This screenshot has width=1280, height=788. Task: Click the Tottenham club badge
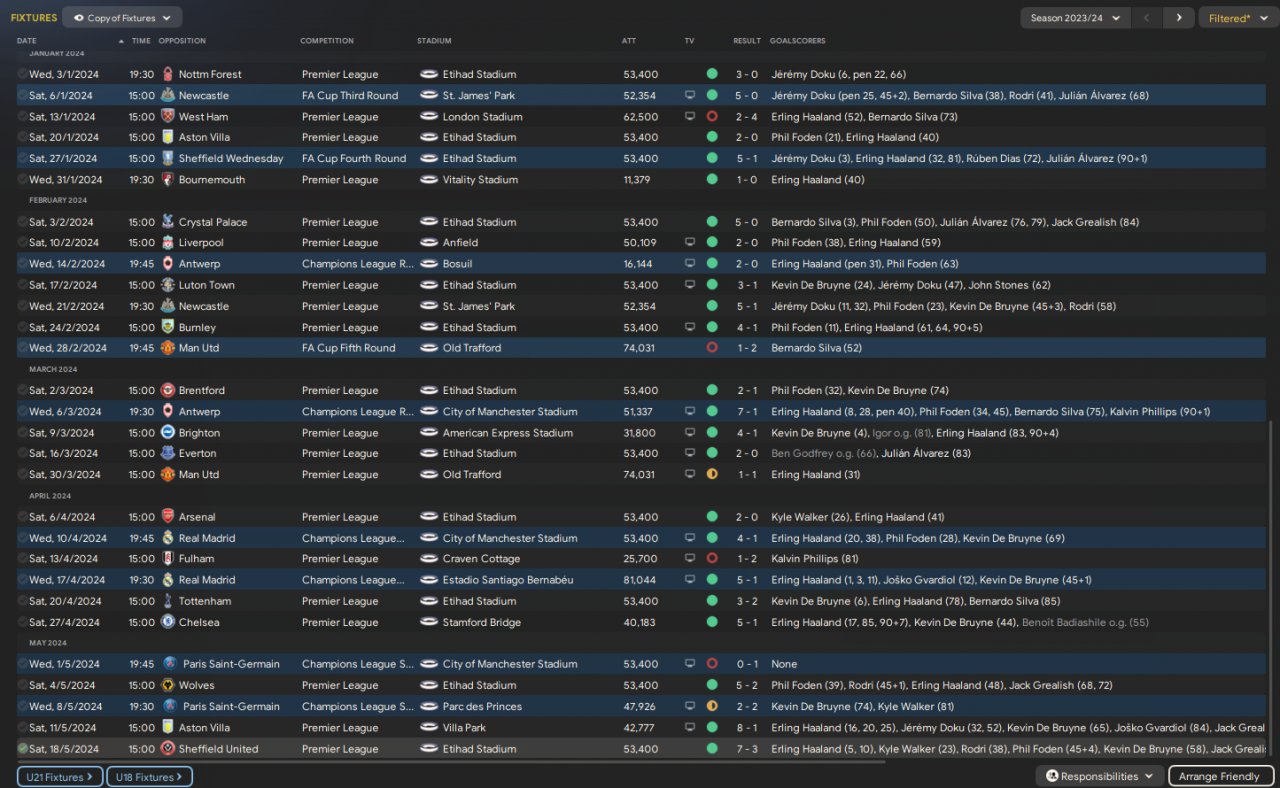click(x=168, y=601)
